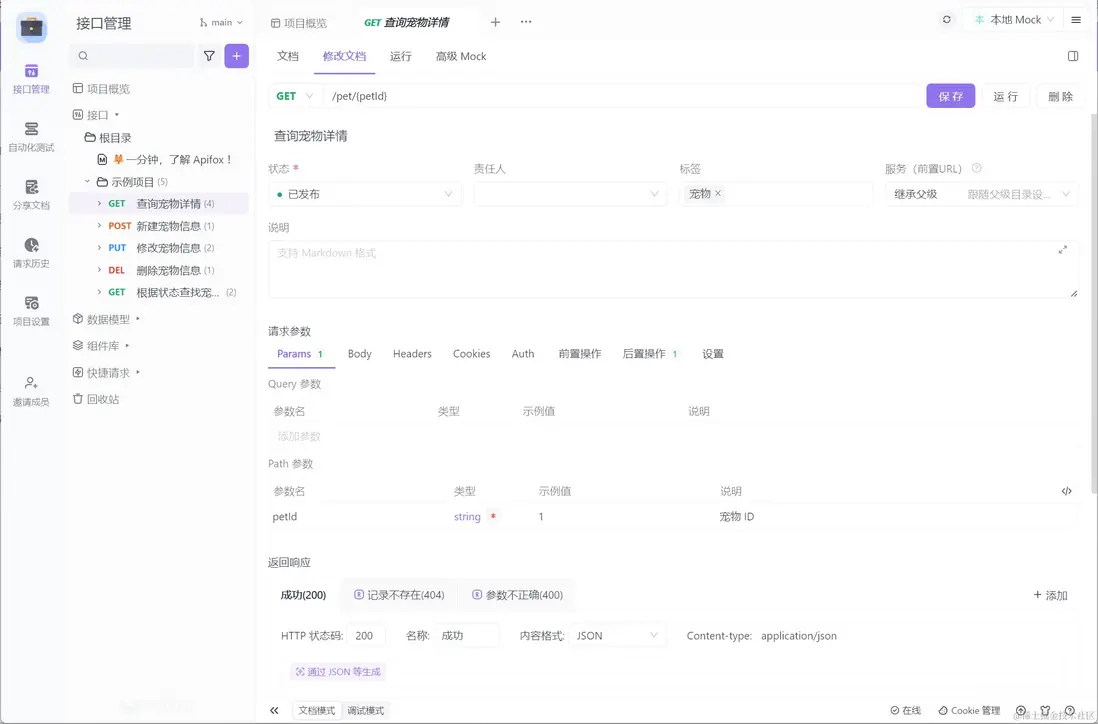Select the Headers tab
1098x724 pixels.
pos(412,354)
